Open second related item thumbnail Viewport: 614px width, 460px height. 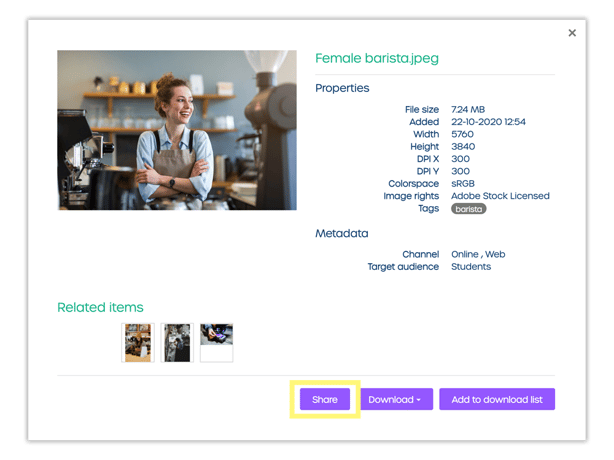[177, 343]
